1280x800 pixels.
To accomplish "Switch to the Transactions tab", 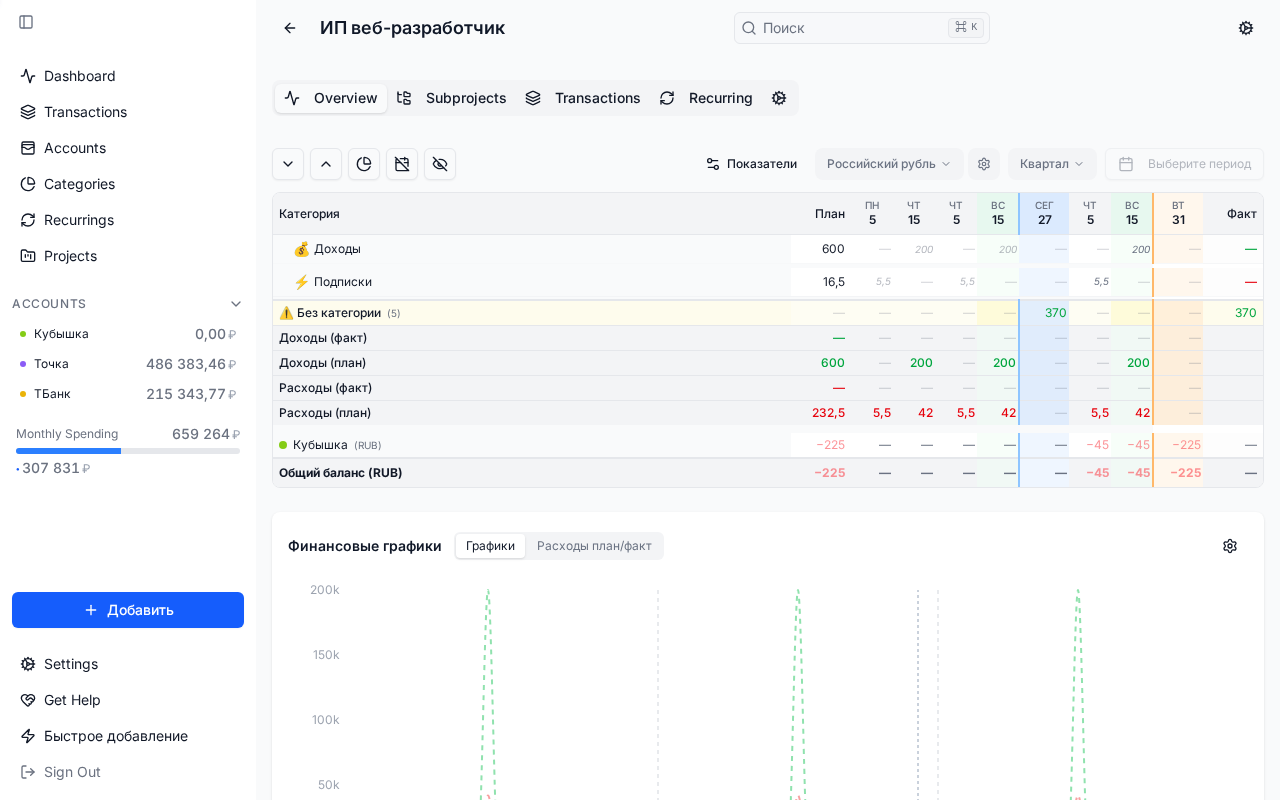I will (583, 98).
